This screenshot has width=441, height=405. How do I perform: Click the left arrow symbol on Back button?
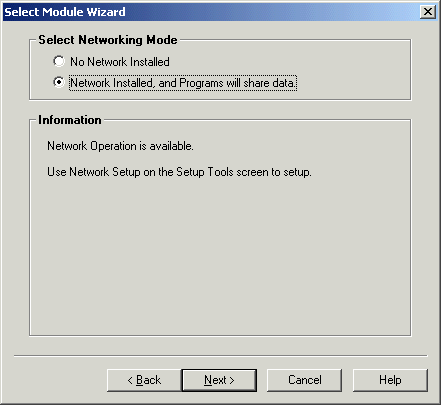tap(130, 380)
